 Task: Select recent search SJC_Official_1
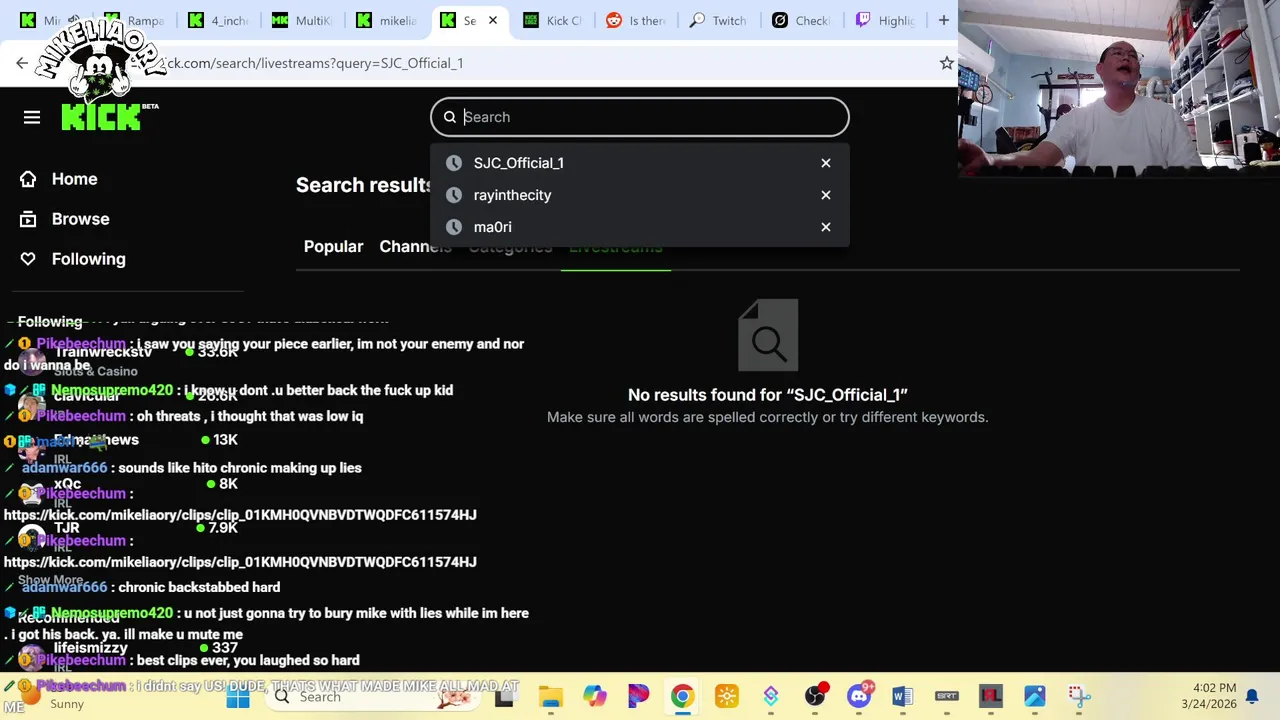pos(518,163)
